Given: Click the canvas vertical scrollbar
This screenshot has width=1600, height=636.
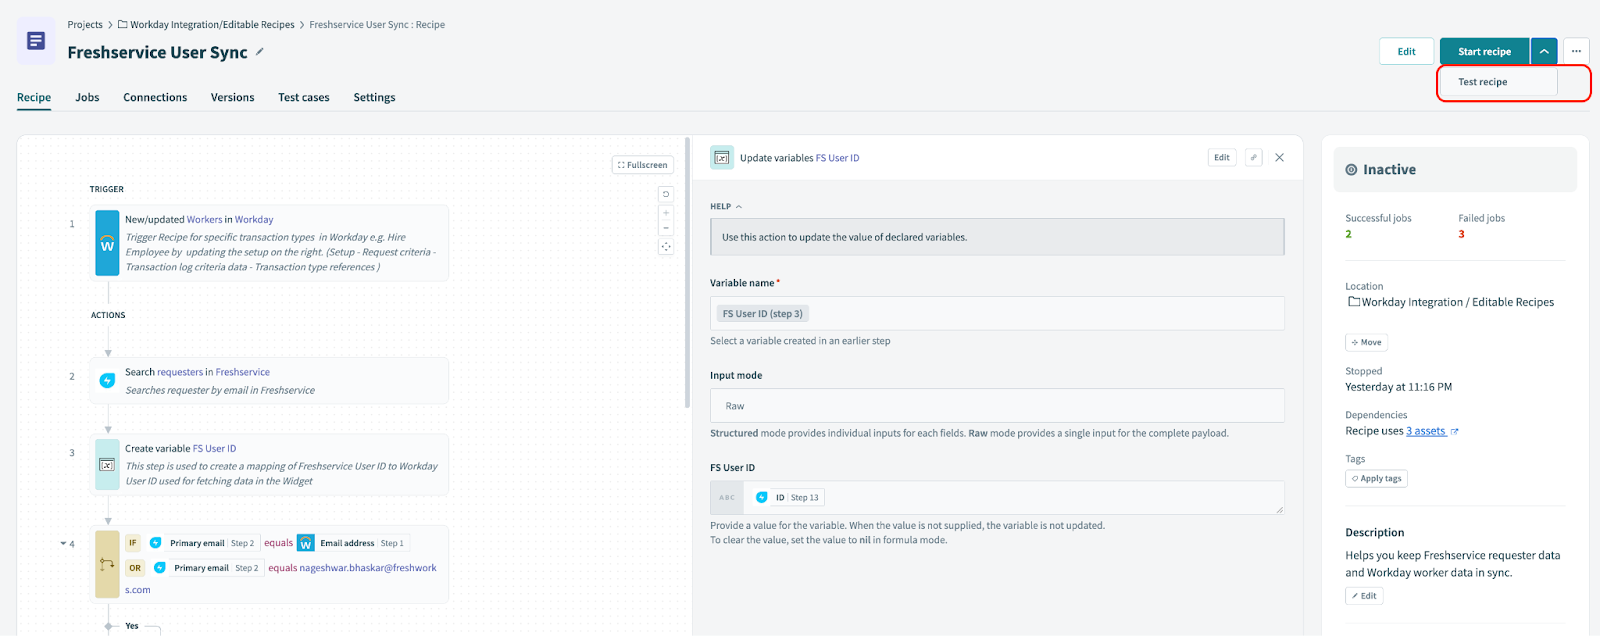Looking at the screenshot, I should point(687,272).
